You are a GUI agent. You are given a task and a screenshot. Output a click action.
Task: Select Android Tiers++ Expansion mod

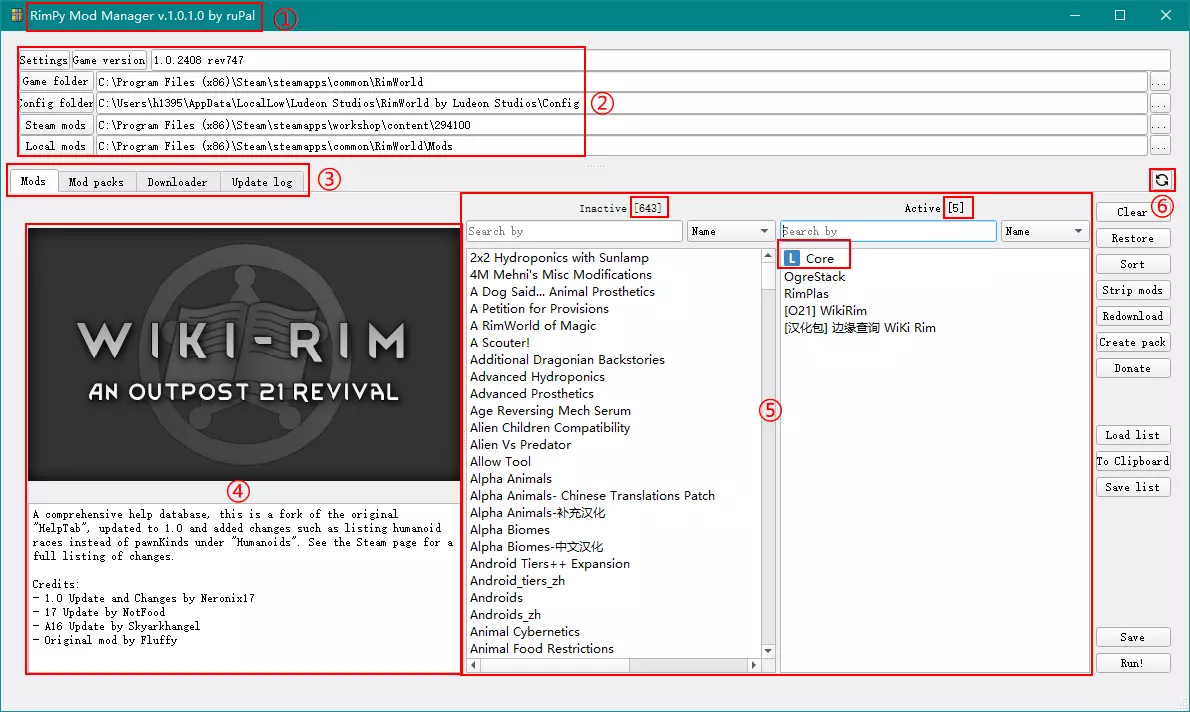pyautogui.click(x=549, y=564)
